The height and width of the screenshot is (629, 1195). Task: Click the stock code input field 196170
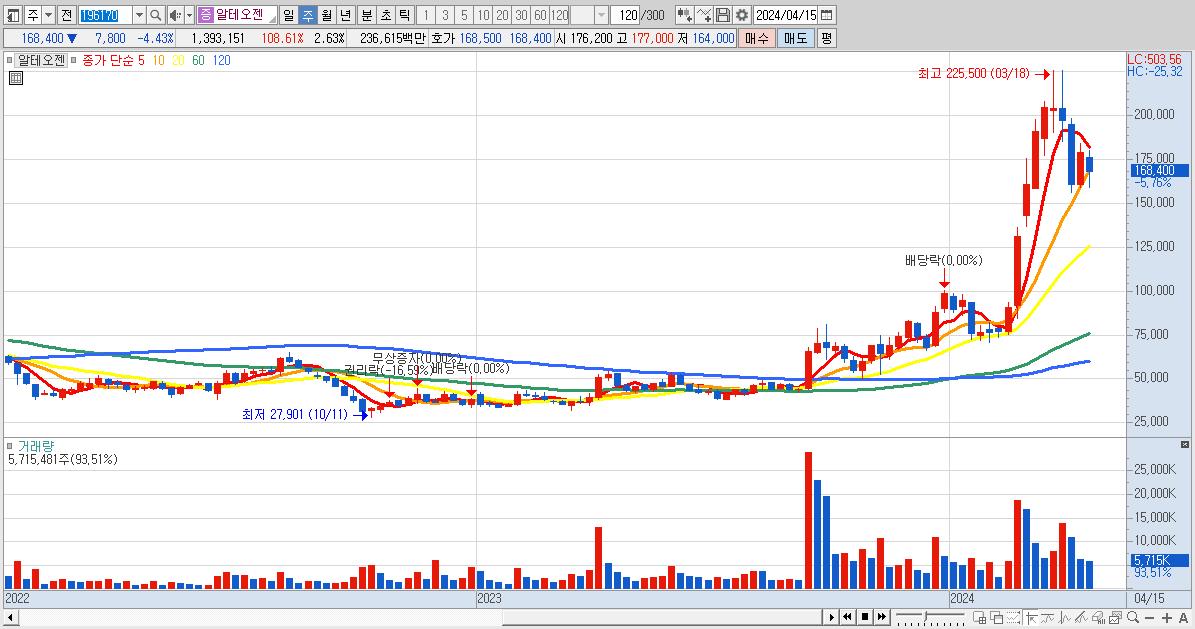click(105, 14)
